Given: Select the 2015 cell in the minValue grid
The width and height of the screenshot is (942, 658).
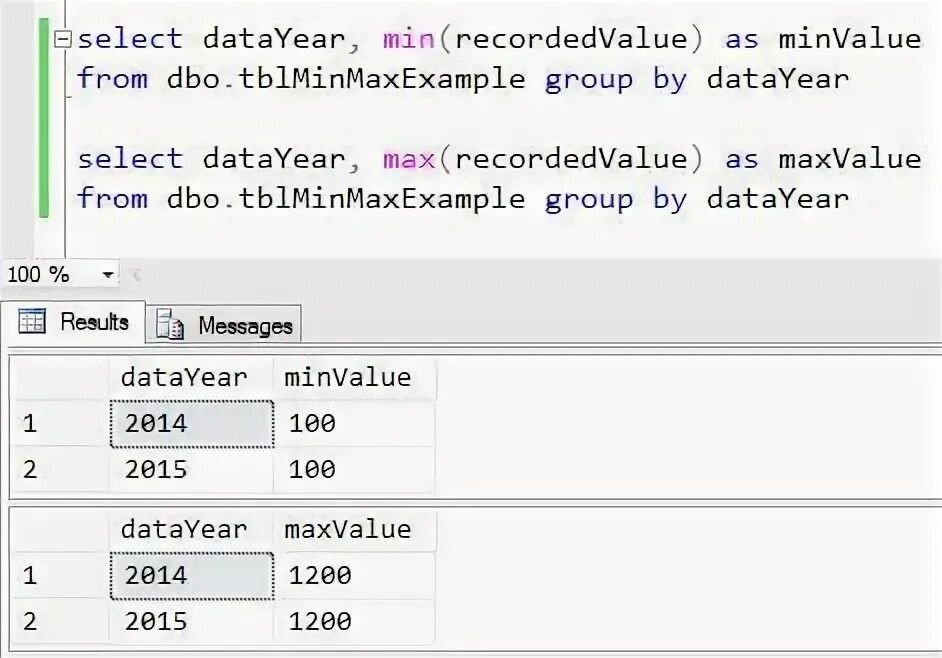Looking at the screenshot, I should [x=190, y=469].
